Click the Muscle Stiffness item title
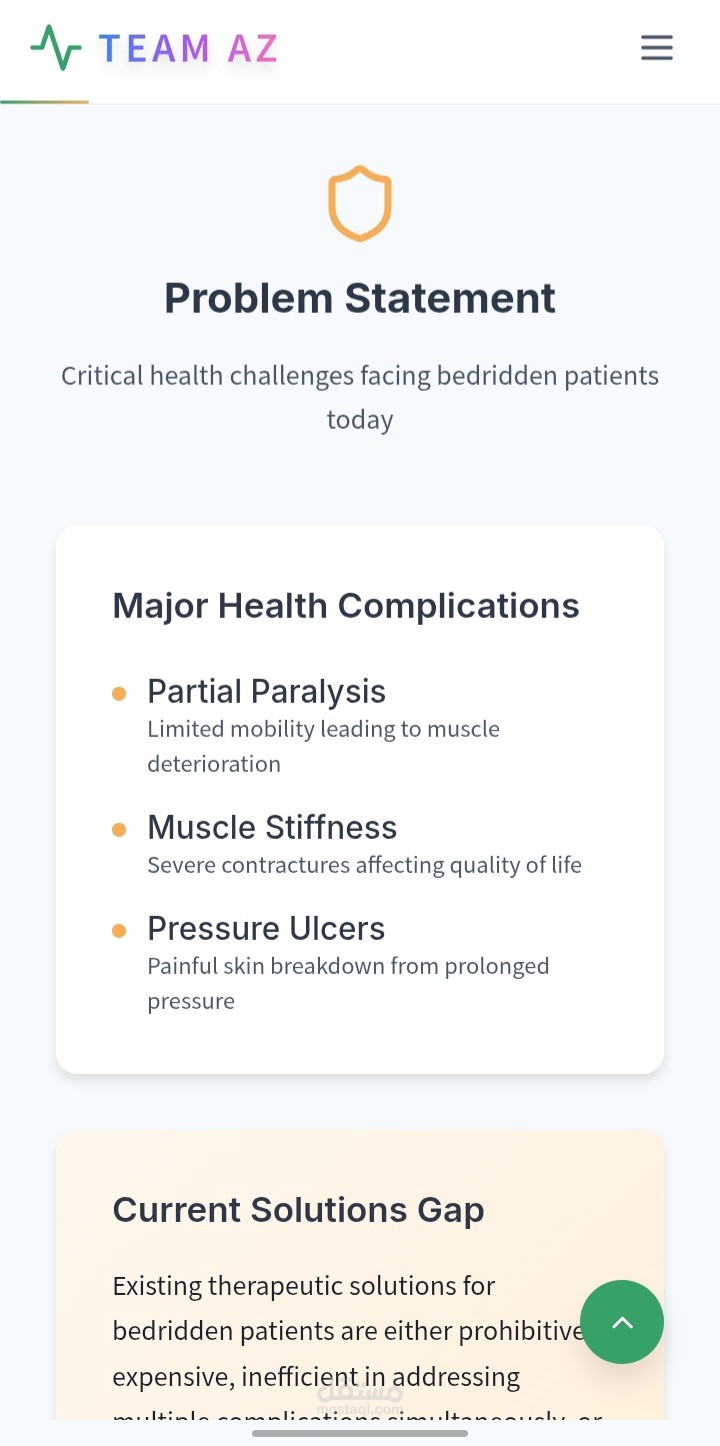 [272, 827]
